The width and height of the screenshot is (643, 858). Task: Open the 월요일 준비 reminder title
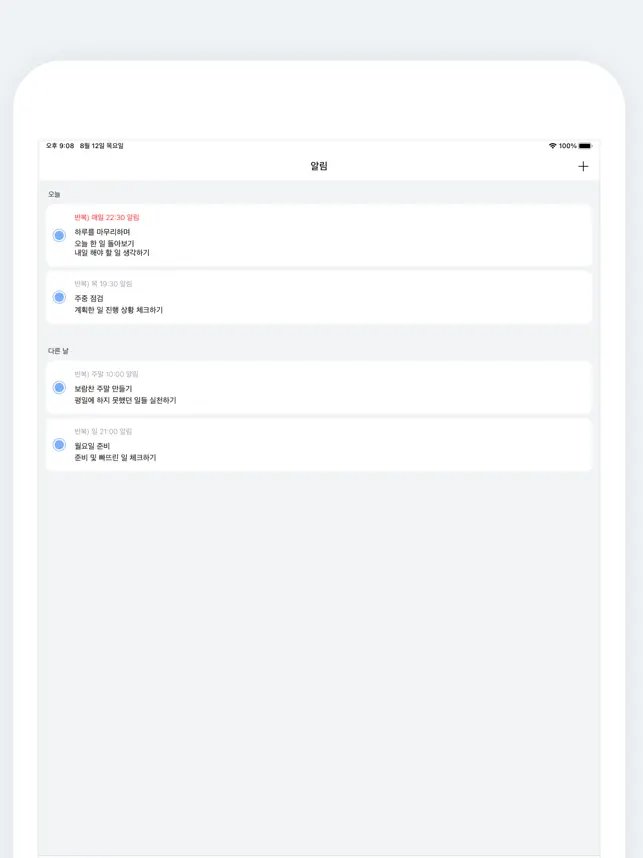92,445
